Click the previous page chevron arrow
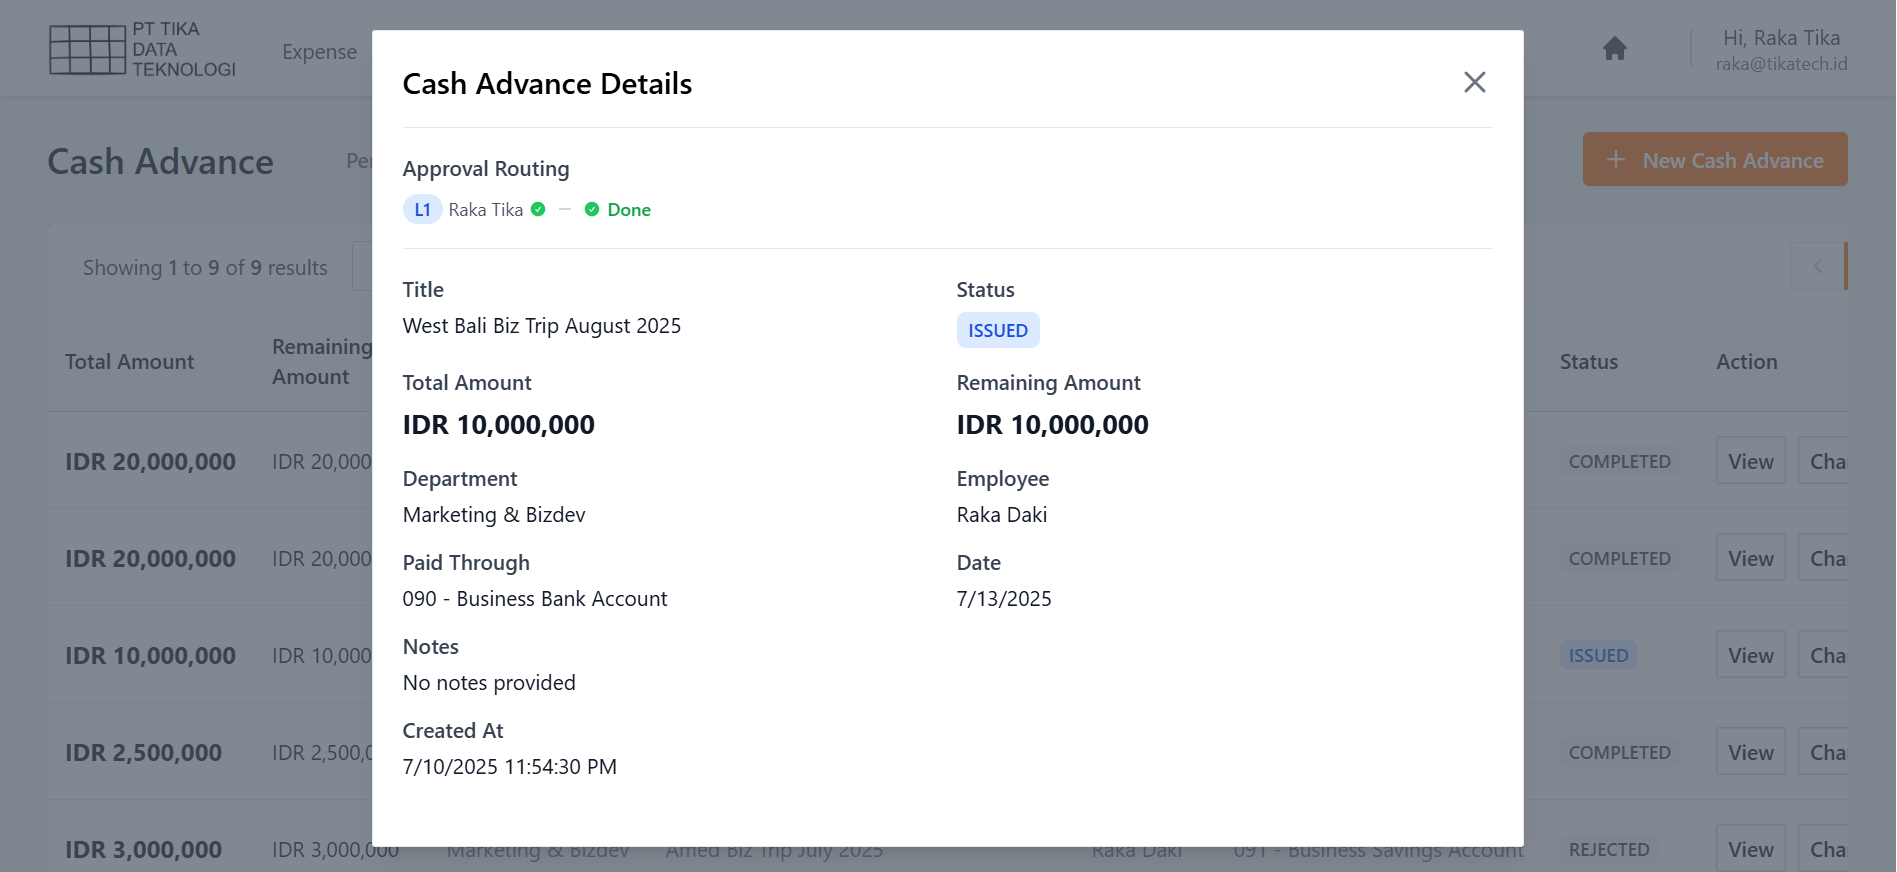This screenshot has height=872, width=1897. tap(1817, 266)
